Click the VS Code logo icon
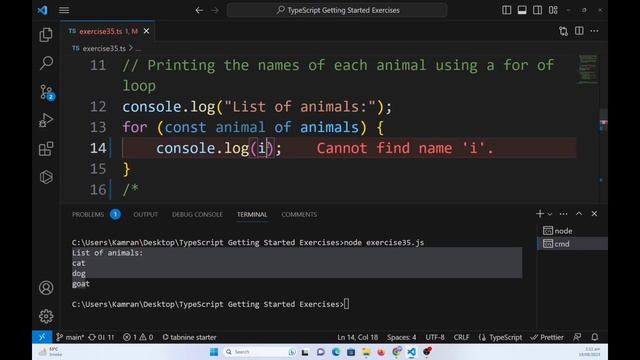Screen dimensions: 640x360 pos(42,10)
